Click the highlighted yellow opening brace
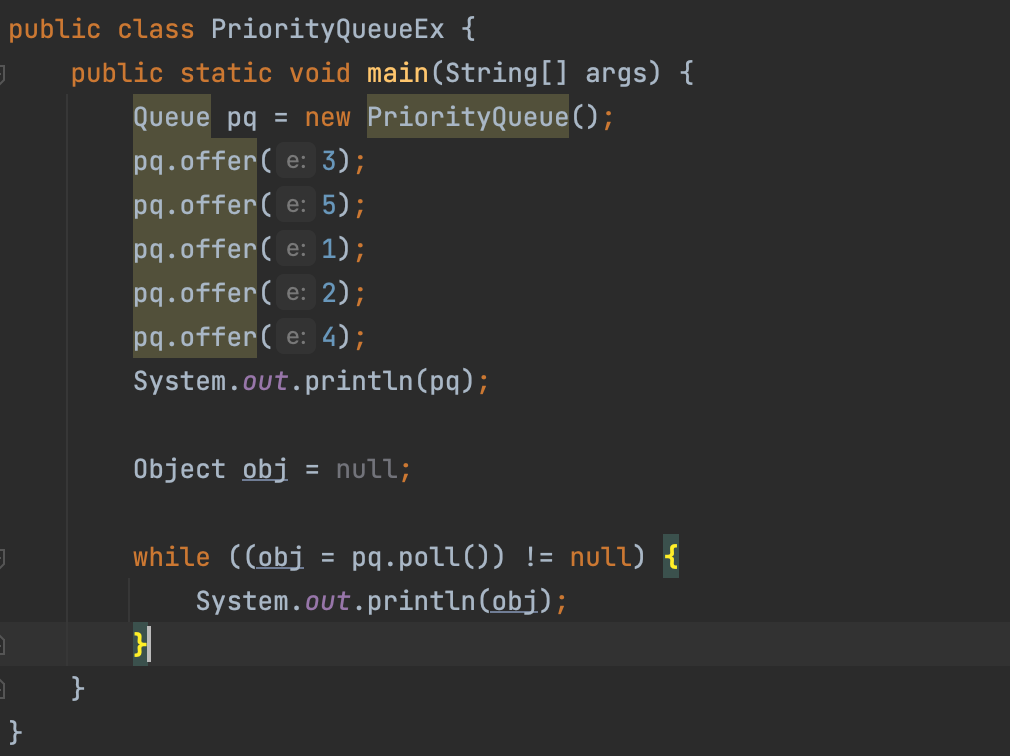This screenshot has height=756, width=1010. tap(671, 556)
